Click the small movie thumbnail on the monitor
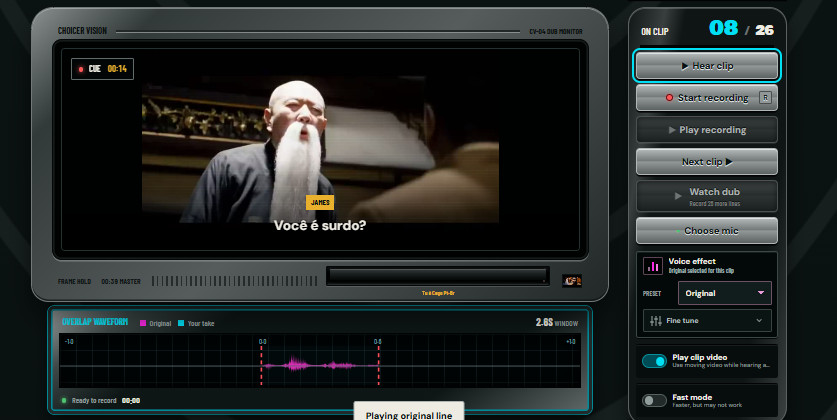Screen dimensions: 837x420 point(572,281)
